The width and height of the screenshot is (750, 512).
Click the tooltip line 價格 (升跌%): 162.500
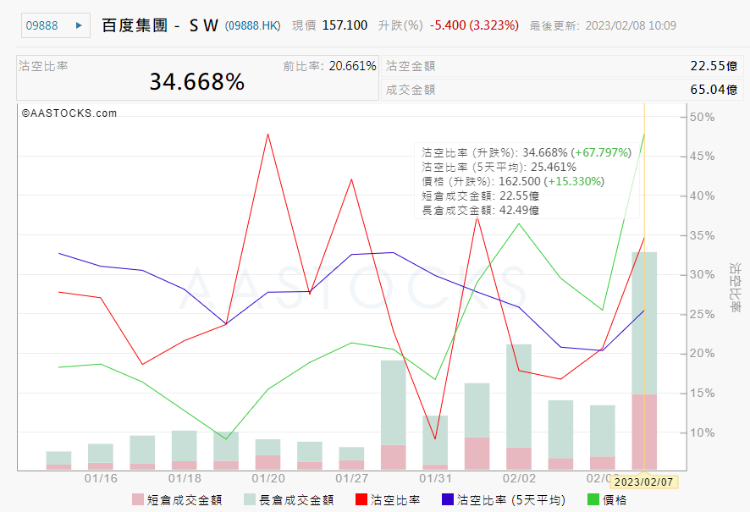point(513,181)
